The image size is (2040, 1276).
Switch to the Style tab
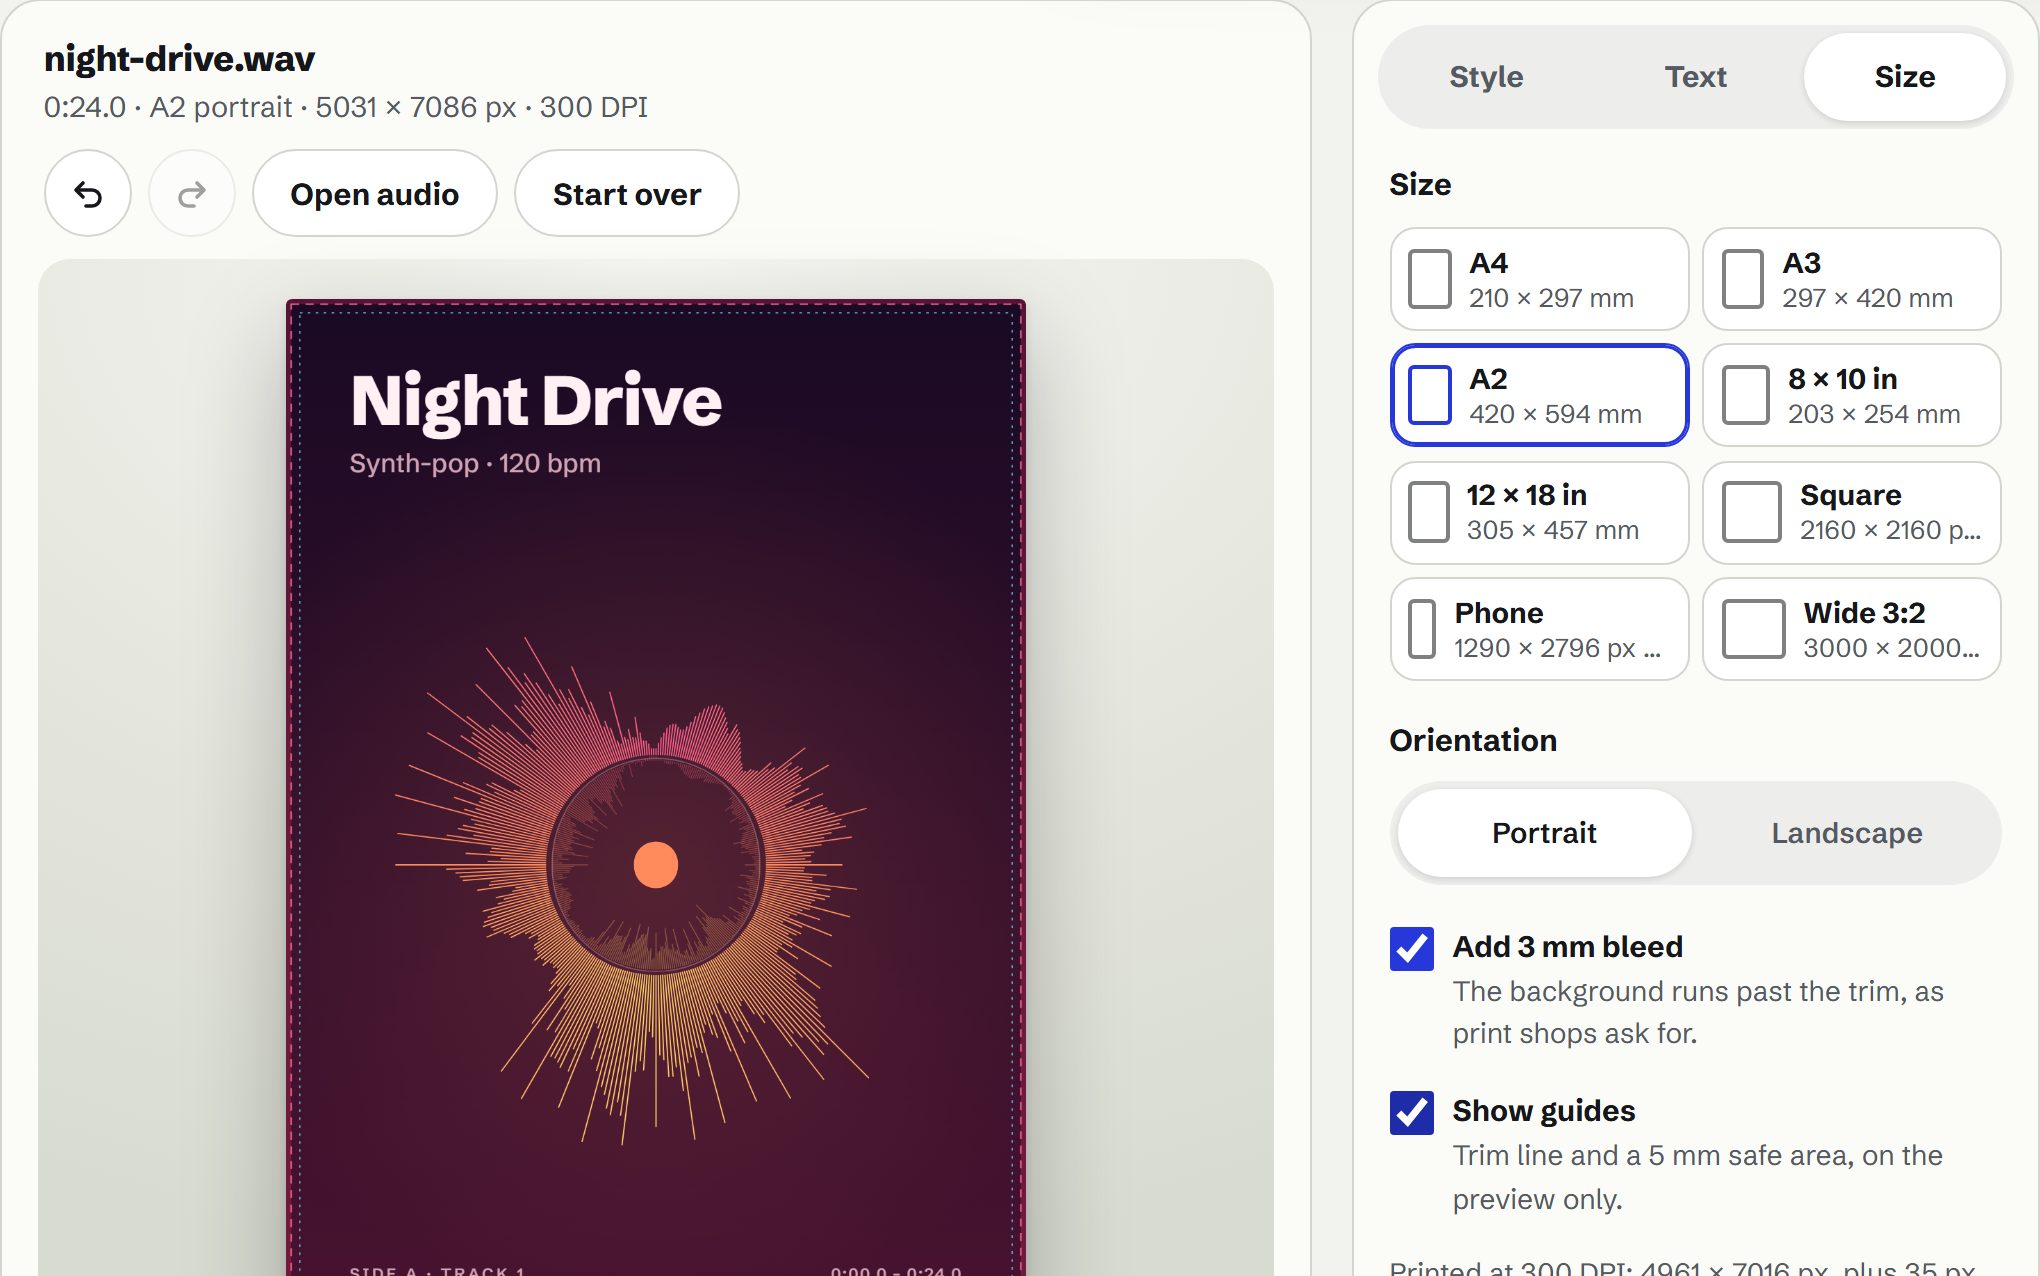click(x=1486, y=77)
